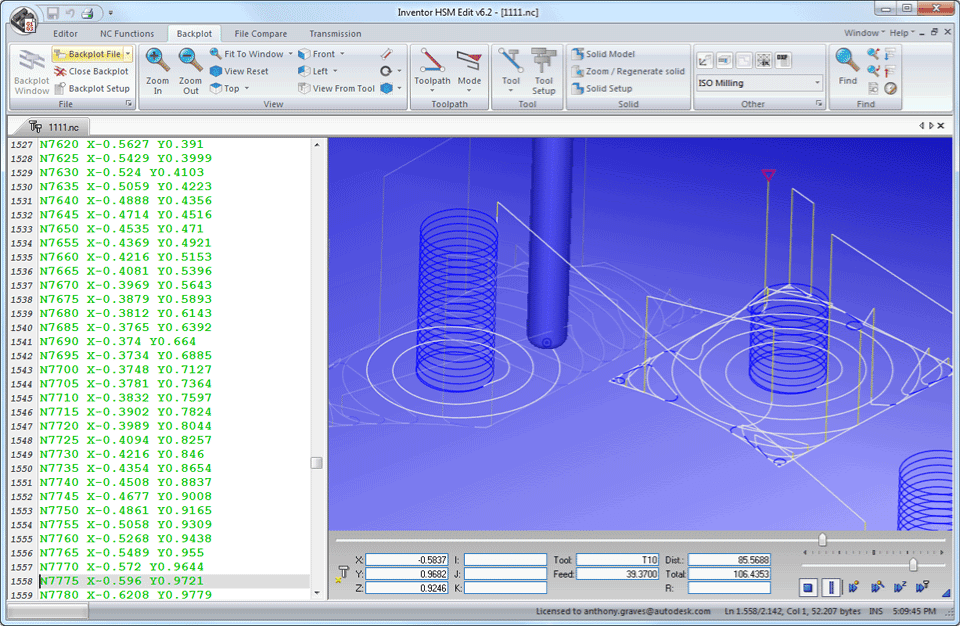The width and height of the screenshot is (960, 626).
Task: Skip to next tool change button
Action: (x=922, y=588)
